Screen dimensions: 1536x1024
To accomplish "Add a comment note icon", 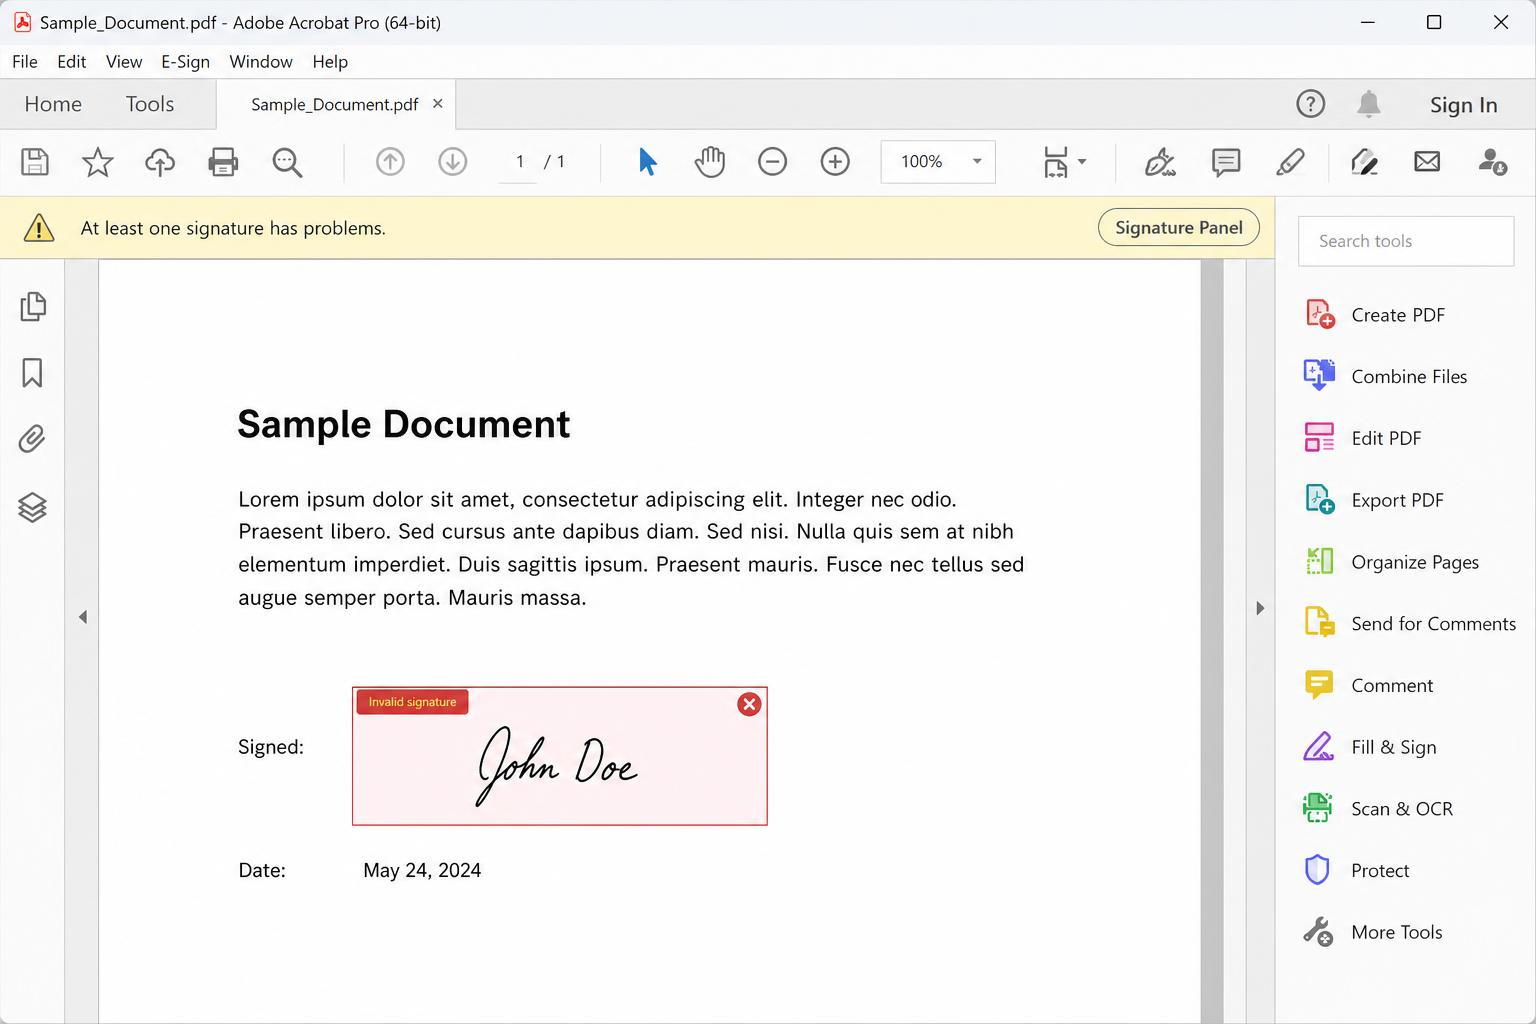I will click(1226, 162).
